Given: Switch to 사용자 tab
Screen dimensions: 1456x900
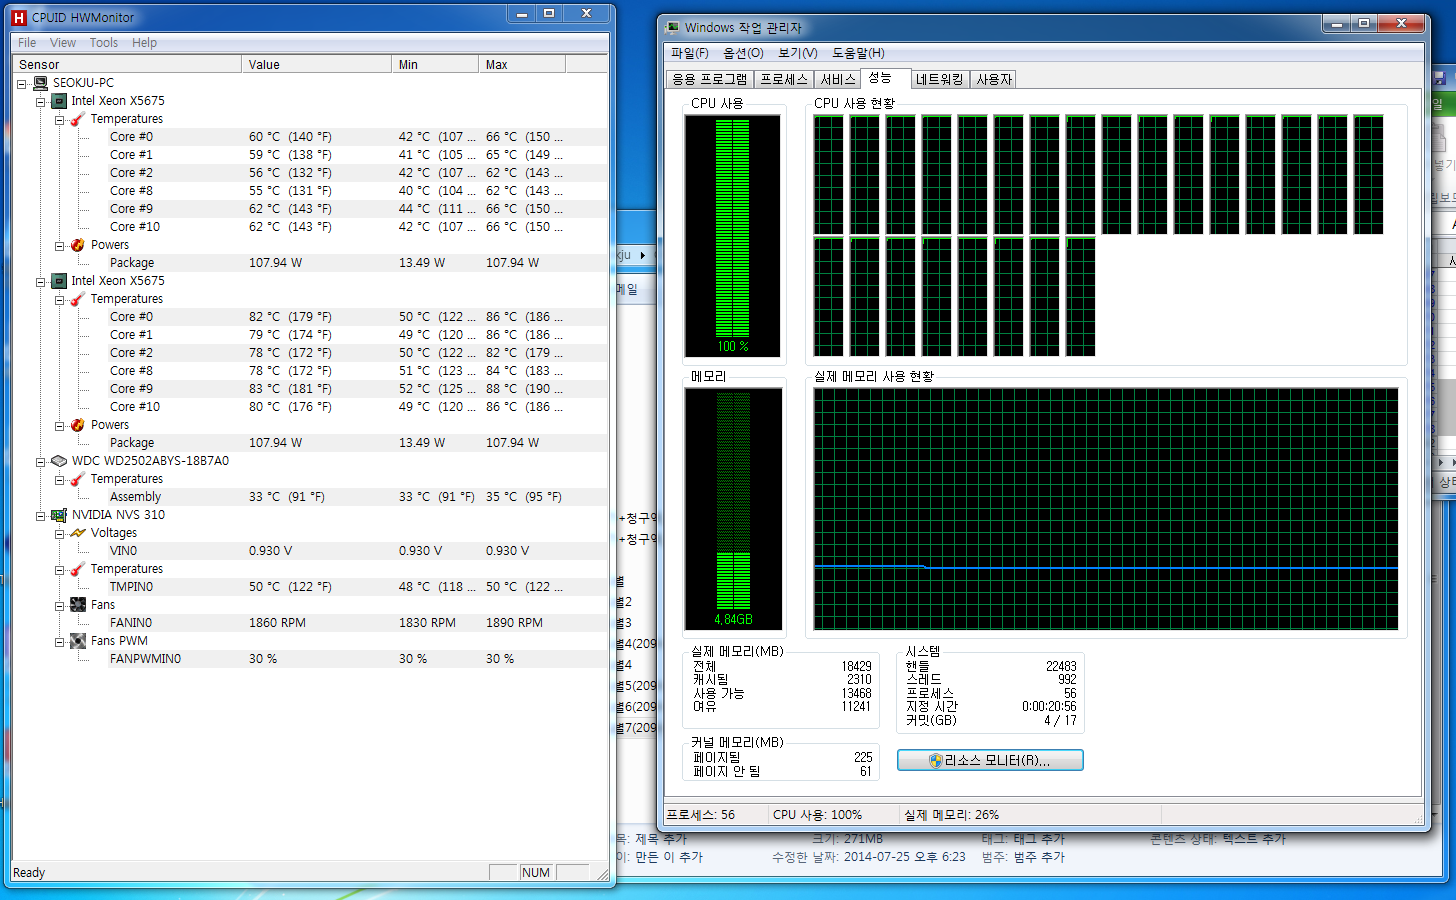Looking at the screenshot, I should pyautogui.click(x=995, y=79).
